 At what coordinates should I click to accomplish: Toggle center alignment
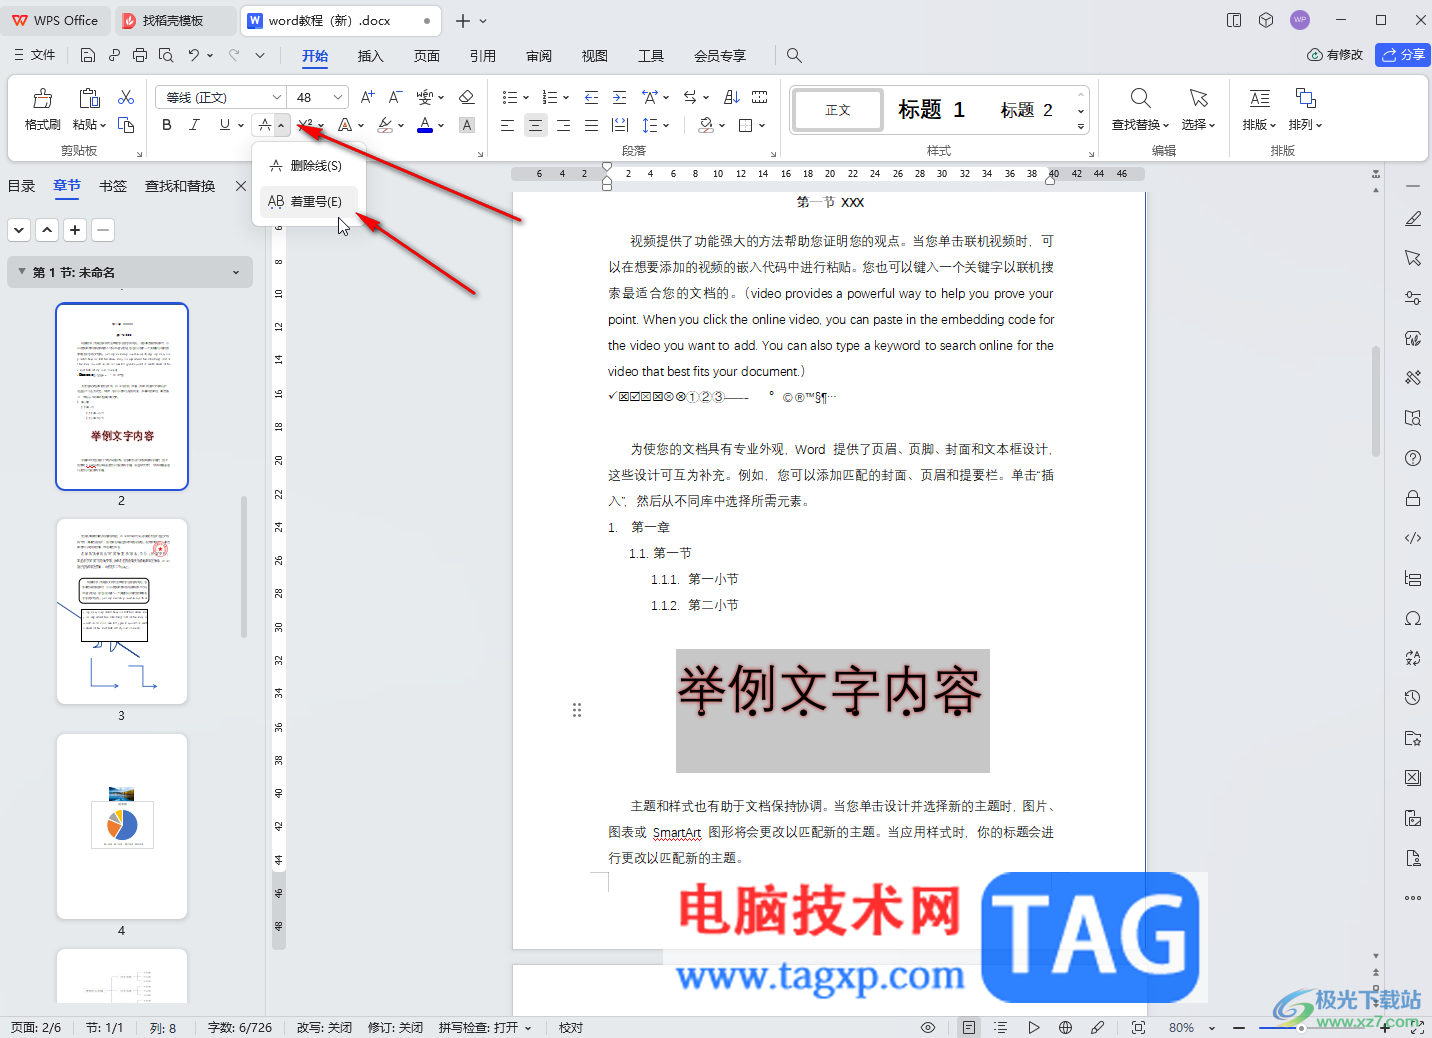click(535, 125)
